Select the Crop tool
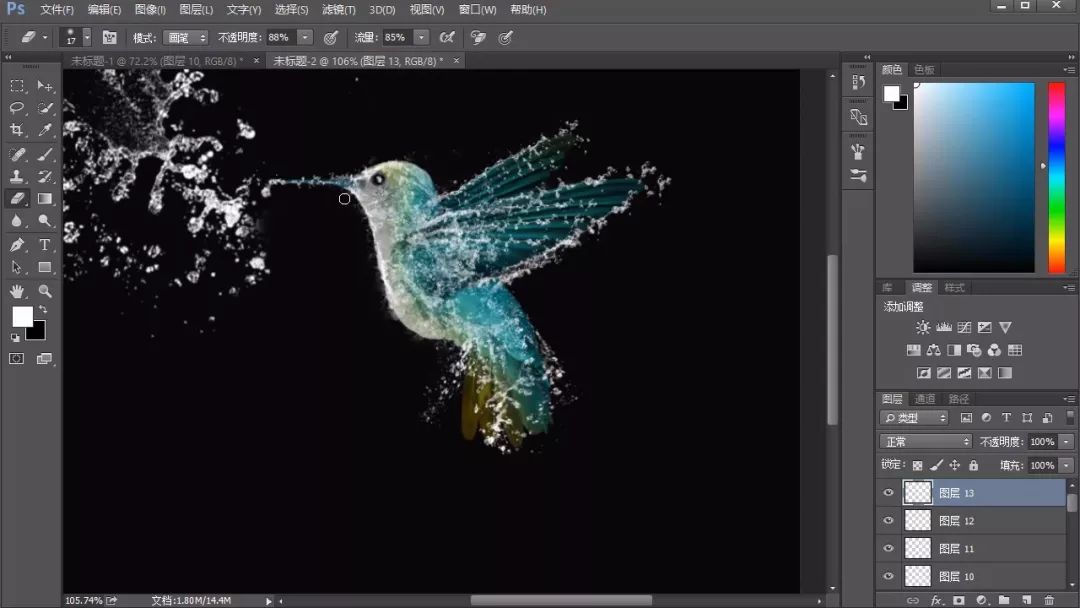 pos(17,130)
